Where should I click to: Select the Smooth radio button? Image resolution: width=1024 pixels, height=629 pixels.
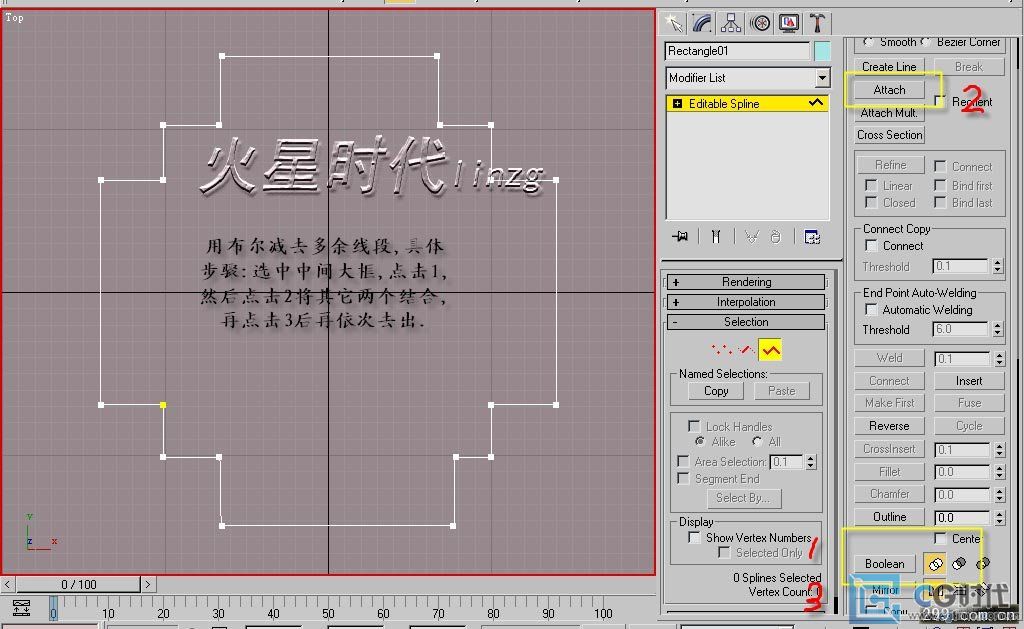pos(868,42)
